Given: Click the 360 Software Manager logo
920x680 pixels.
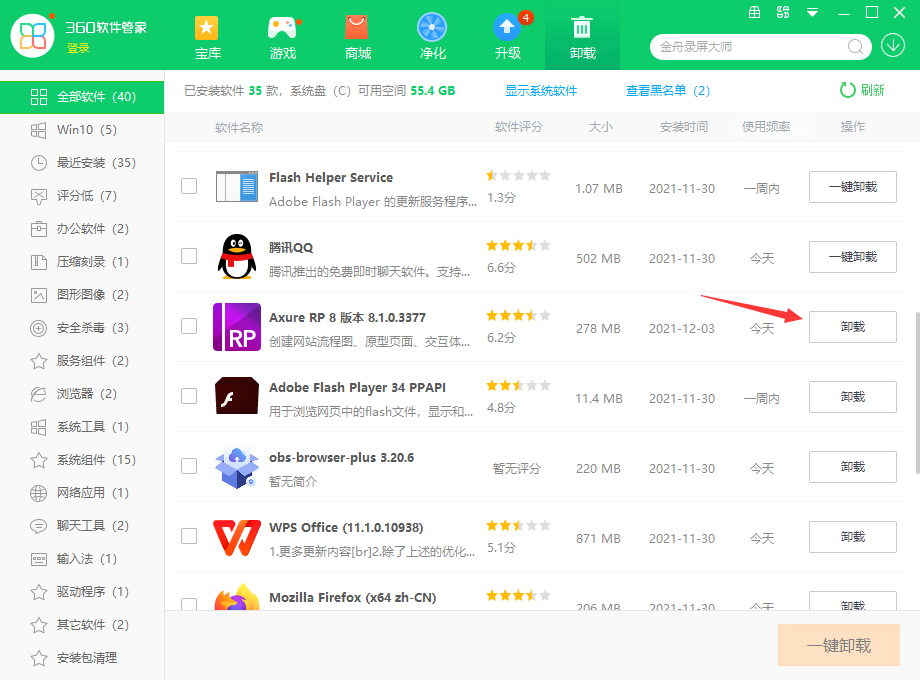Looking at the screenshot, I should [x=33, y=36].
